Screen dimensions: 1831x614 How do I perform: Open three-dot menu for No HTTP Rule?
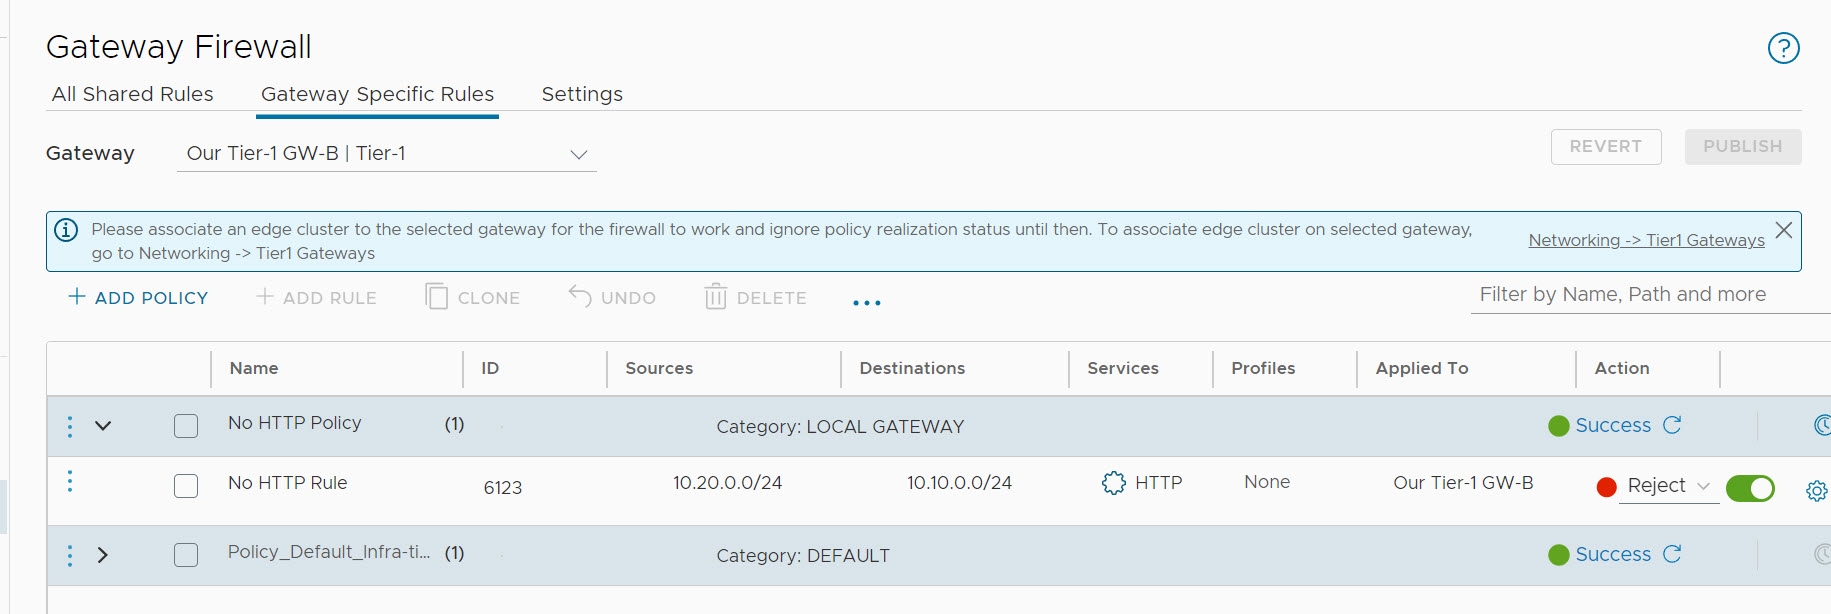(x=70, y=482)
